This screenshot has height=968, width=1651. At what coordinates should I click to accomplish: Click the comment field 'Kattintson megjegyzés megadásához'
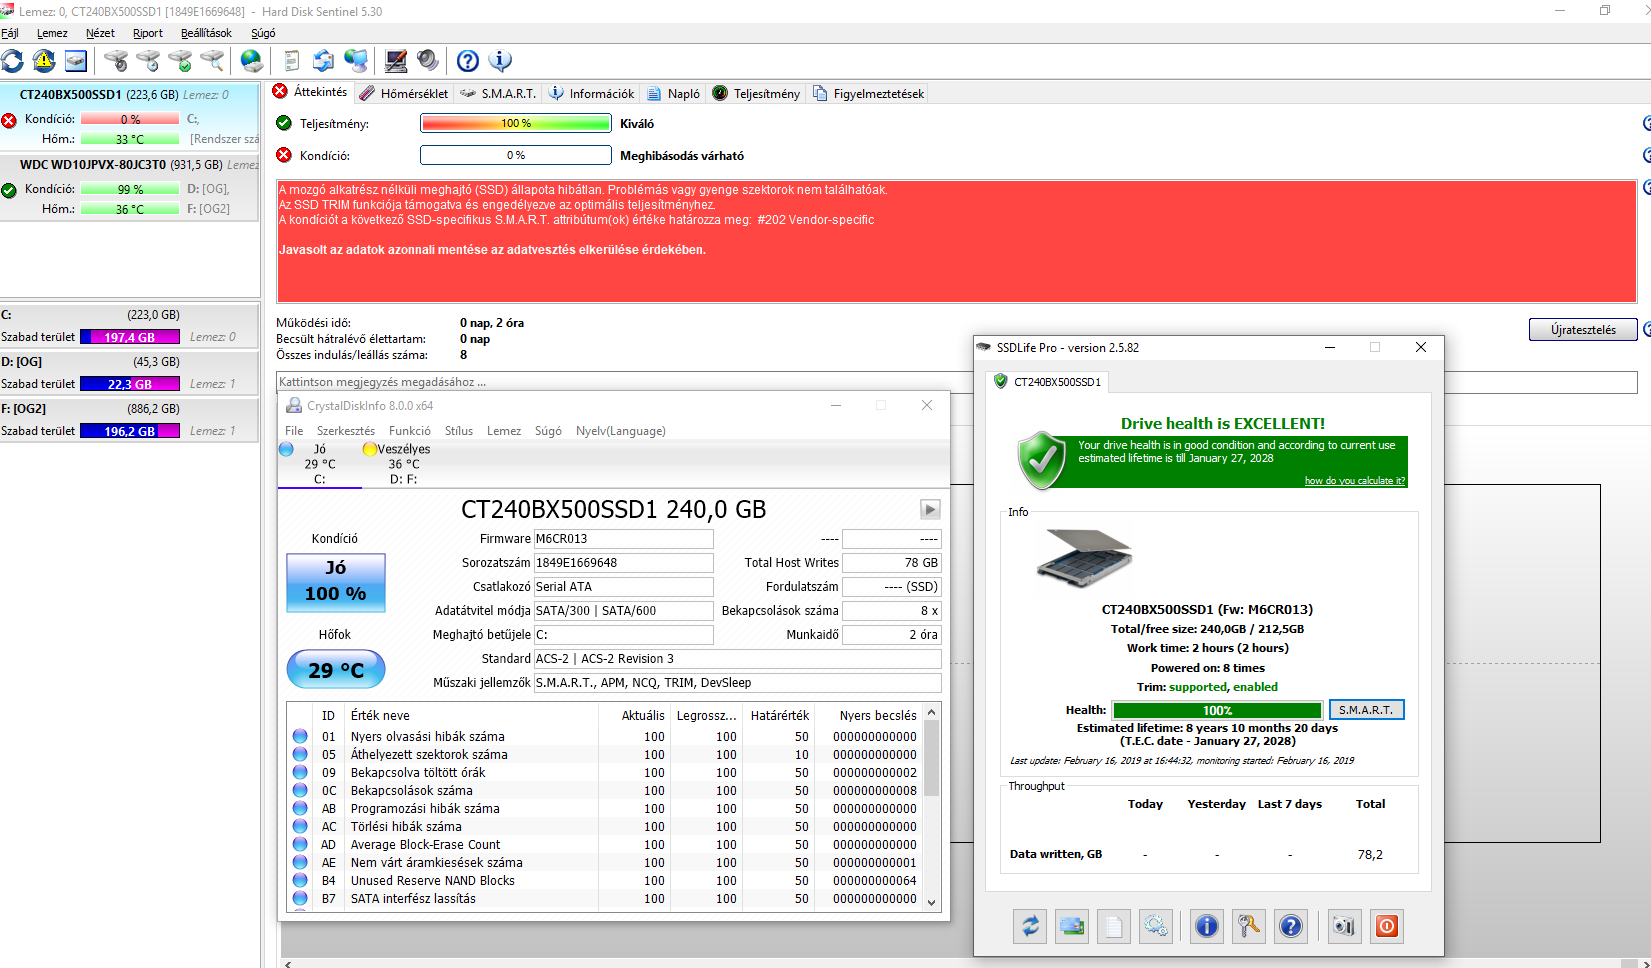(956, 382)
